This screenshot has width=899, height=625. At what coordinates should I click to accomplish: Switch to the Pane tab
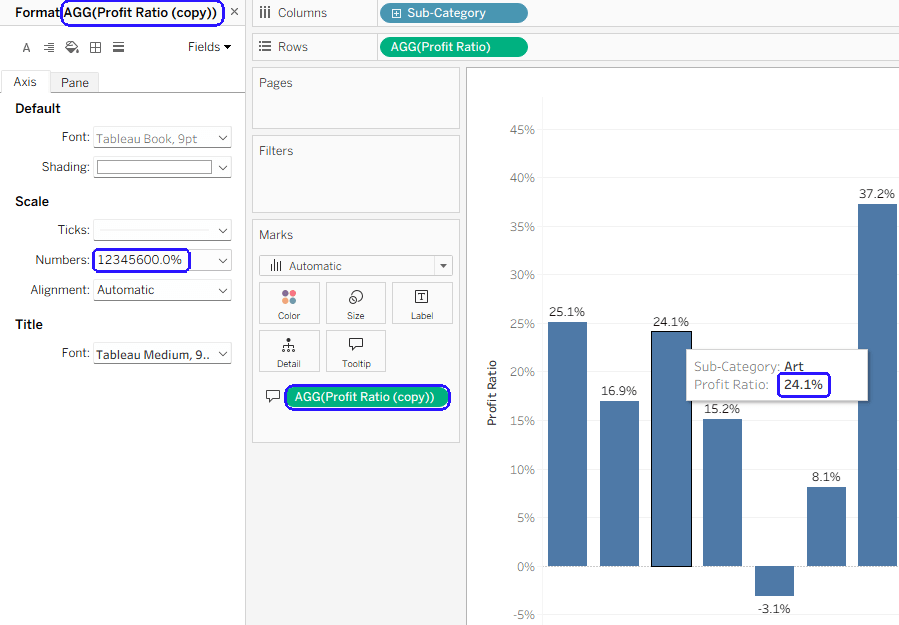[x=74, y=83]
